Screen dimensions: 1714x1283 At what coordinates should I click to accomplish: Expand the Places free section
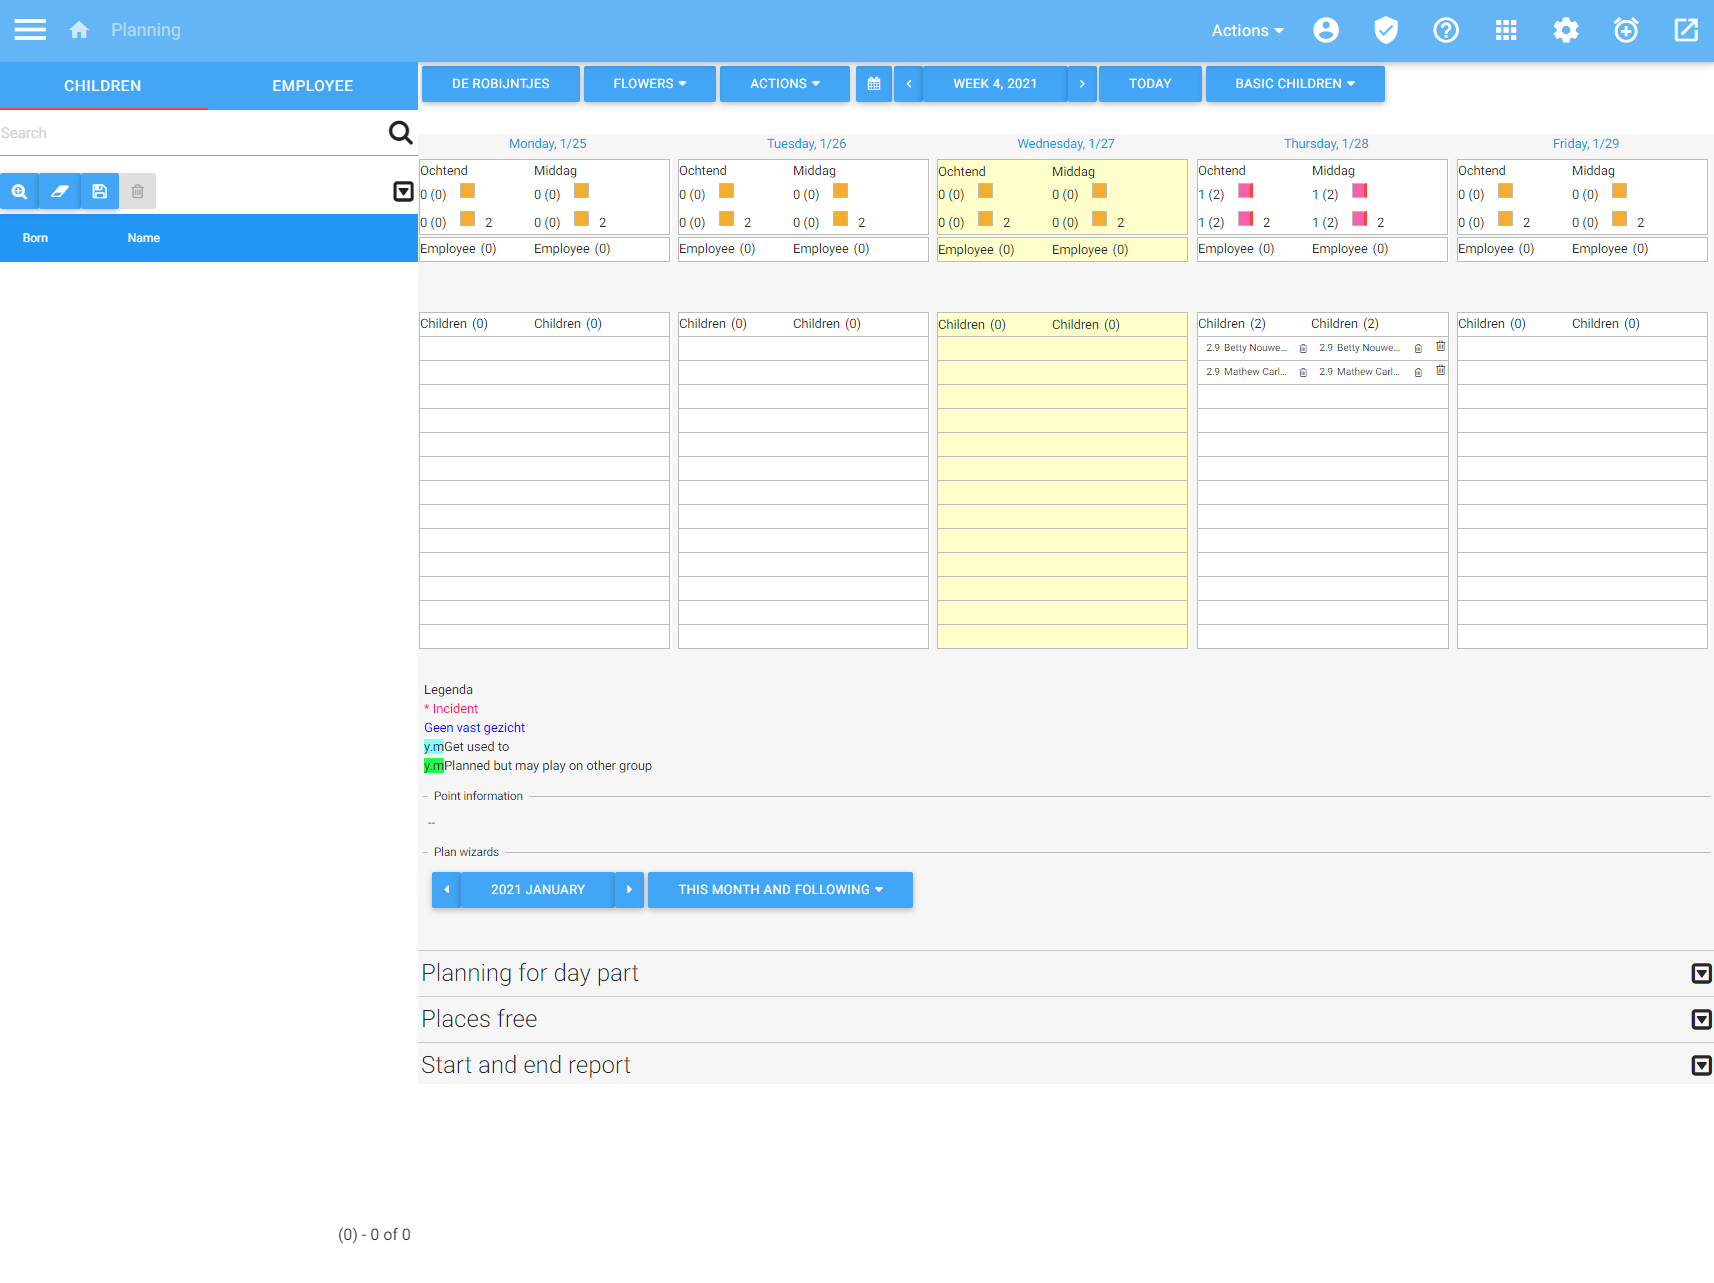coord(1701,1019)
